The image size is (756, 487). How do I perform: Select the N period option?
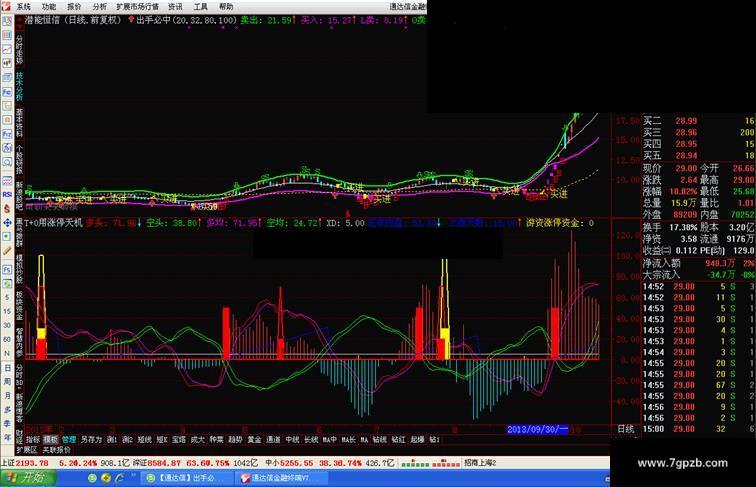(x=7, y=353)
